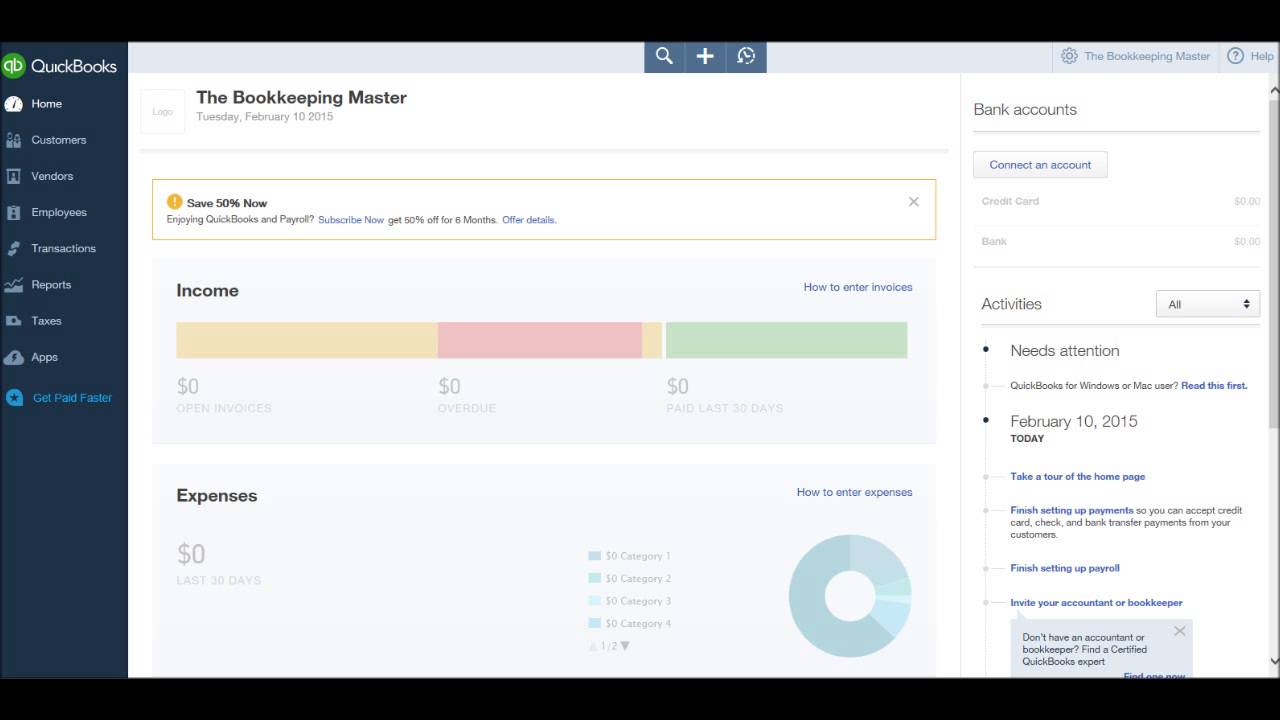Open How to enter expenses link
The width and height of the screenshot is (1280, 720).
coord(854,492)
